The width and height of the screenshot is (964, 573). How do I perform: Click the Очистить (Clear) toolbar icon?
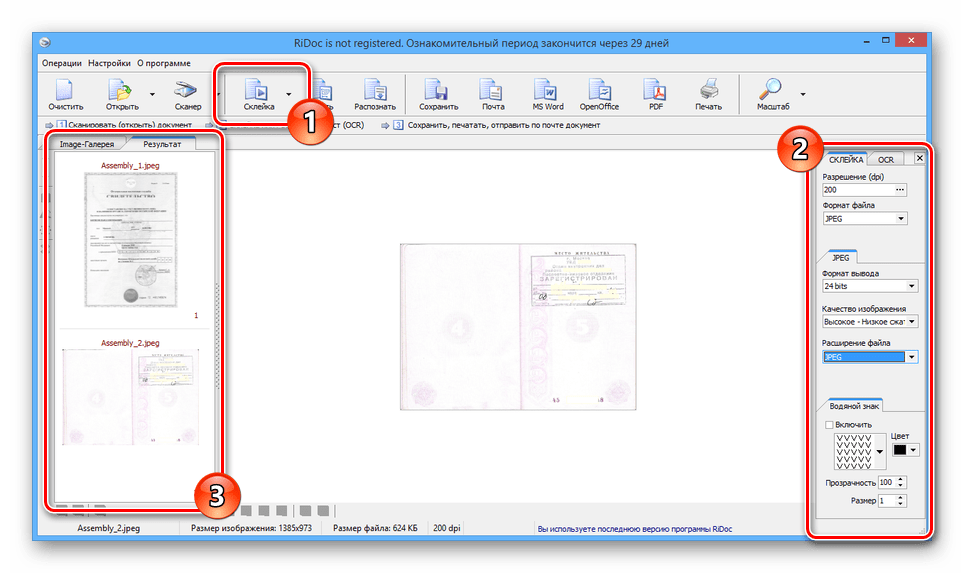pyautogui.click(x=65, y=94)
